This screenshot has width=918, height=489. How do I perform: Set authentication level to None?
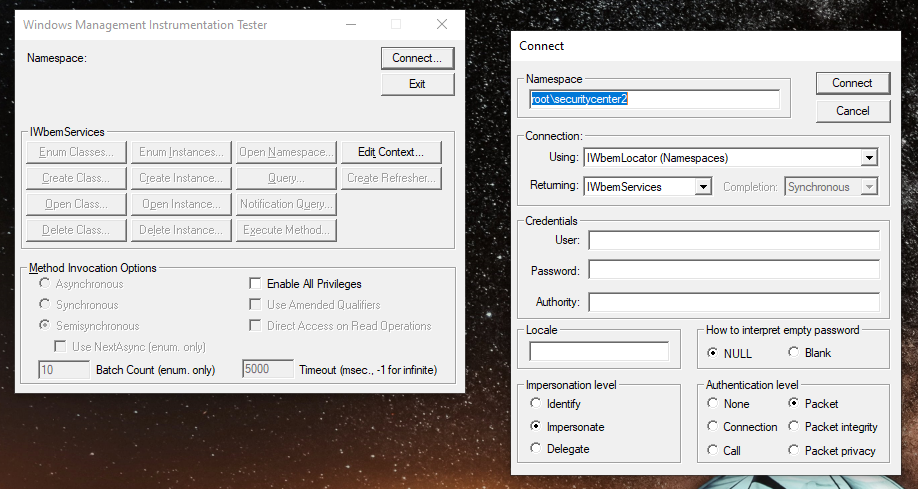[712, 404]
